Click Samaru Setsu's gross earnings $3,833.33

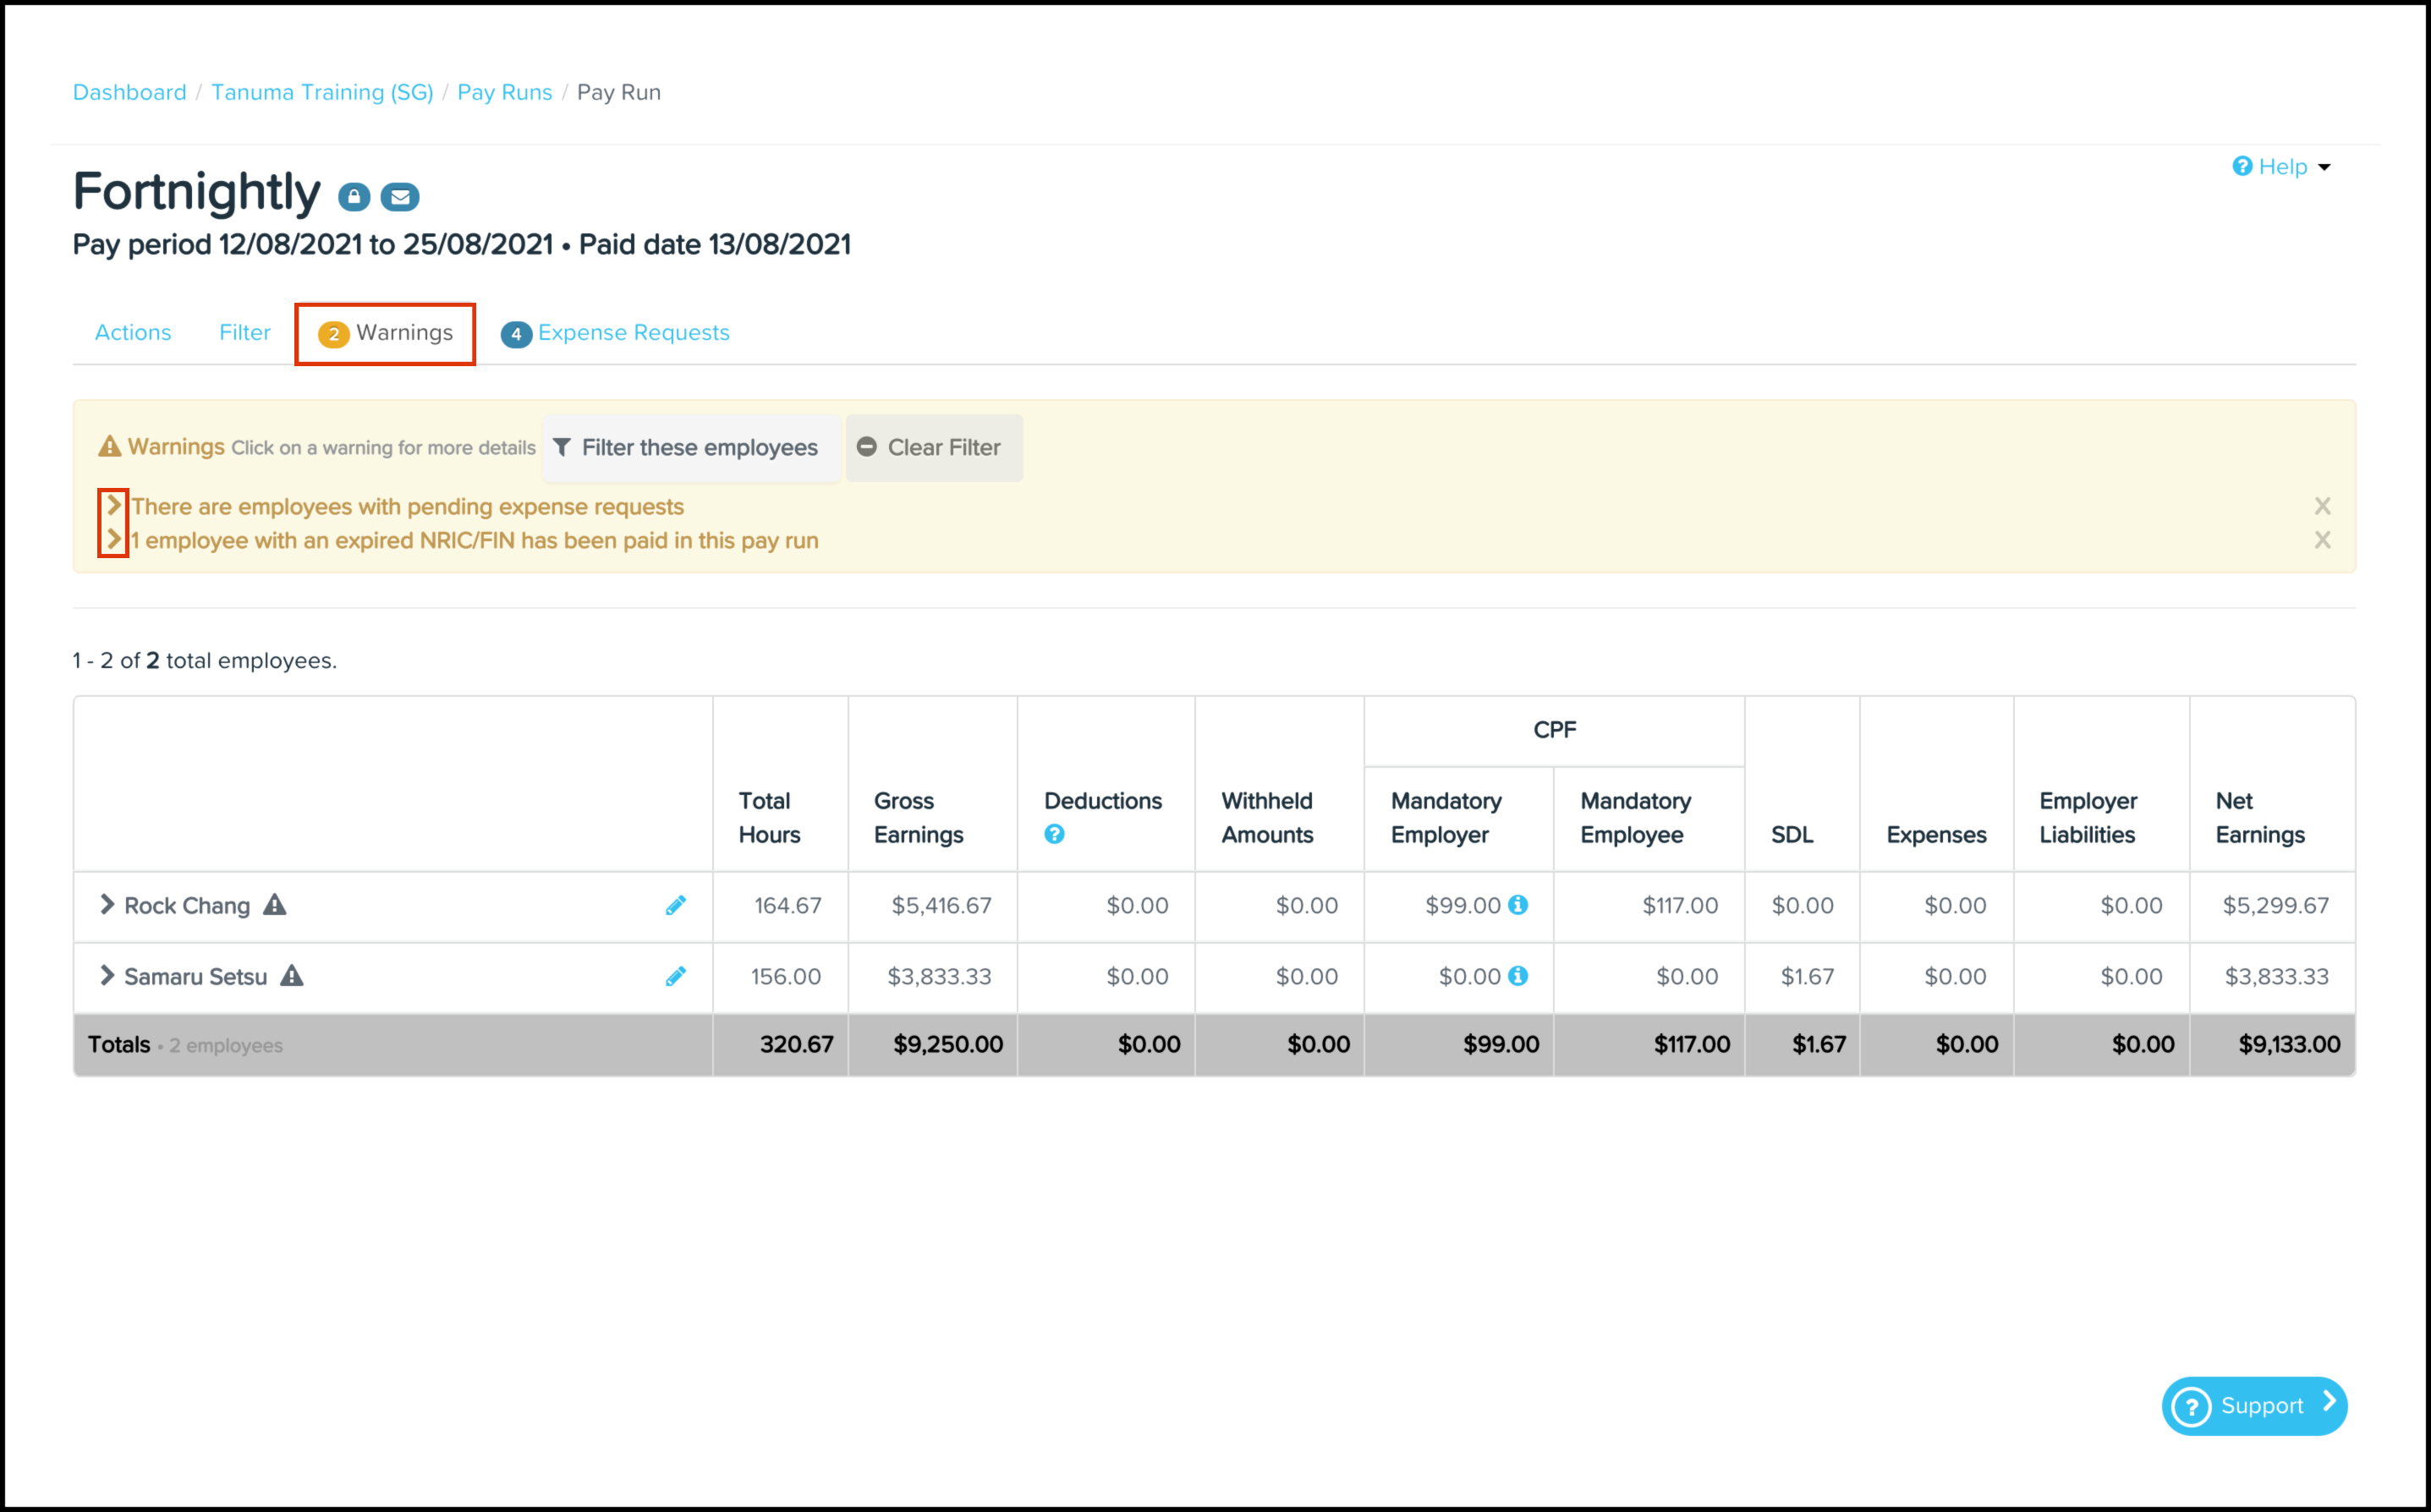[939, 977]
